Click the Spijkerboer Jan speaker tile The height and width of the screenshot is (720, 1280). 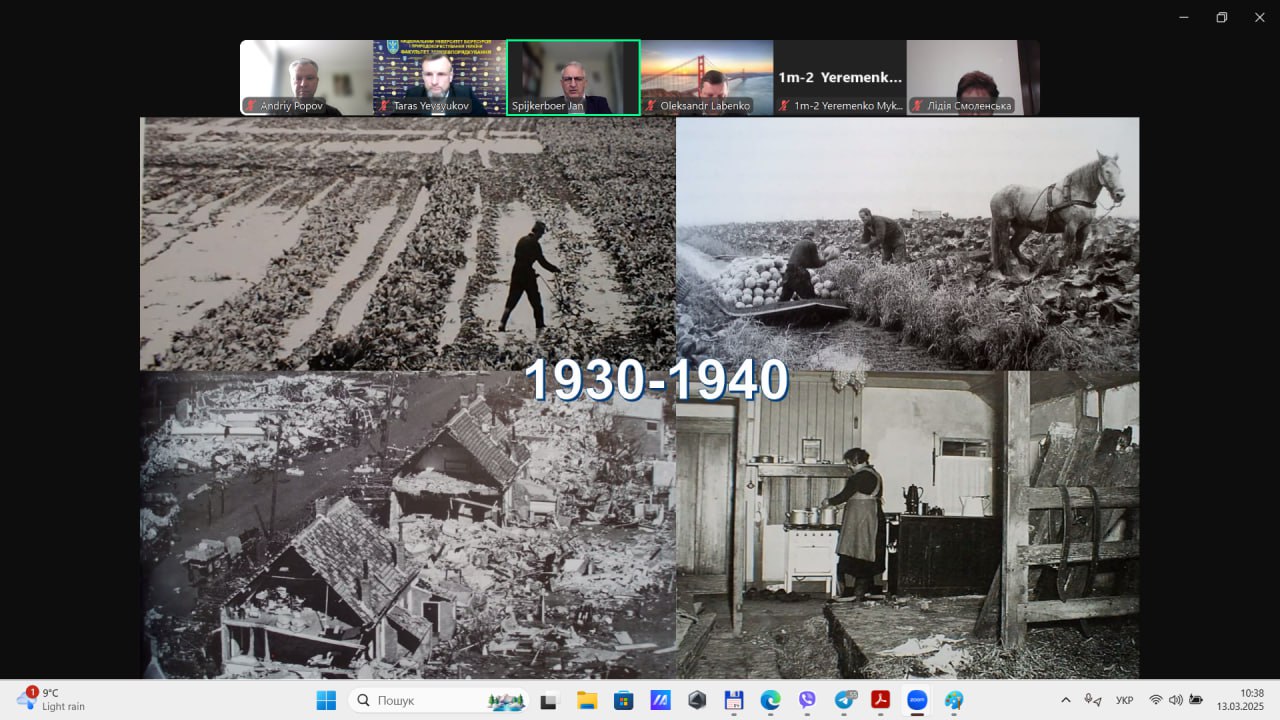tap(573, 78)
